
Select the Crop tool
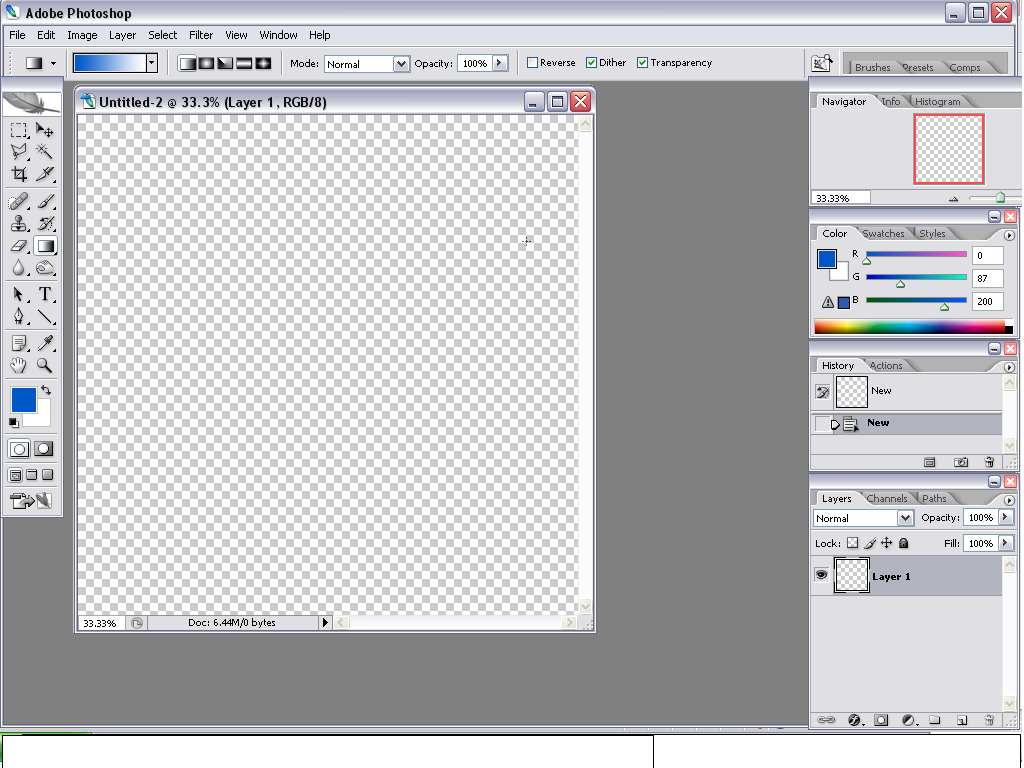19,174
